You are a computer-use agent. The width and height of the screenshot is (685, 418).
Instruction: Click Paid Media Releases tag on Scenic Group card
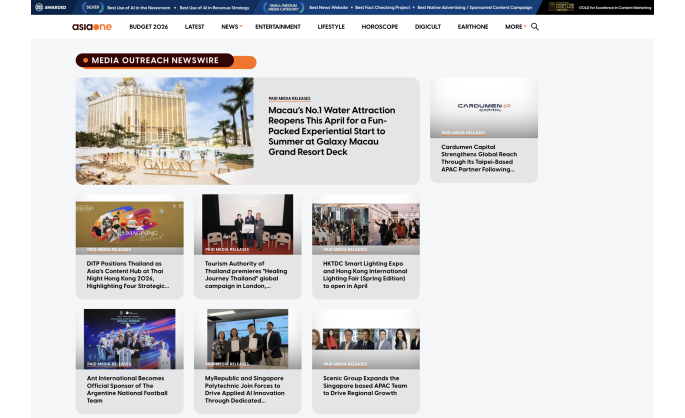[x=345, y=364]
